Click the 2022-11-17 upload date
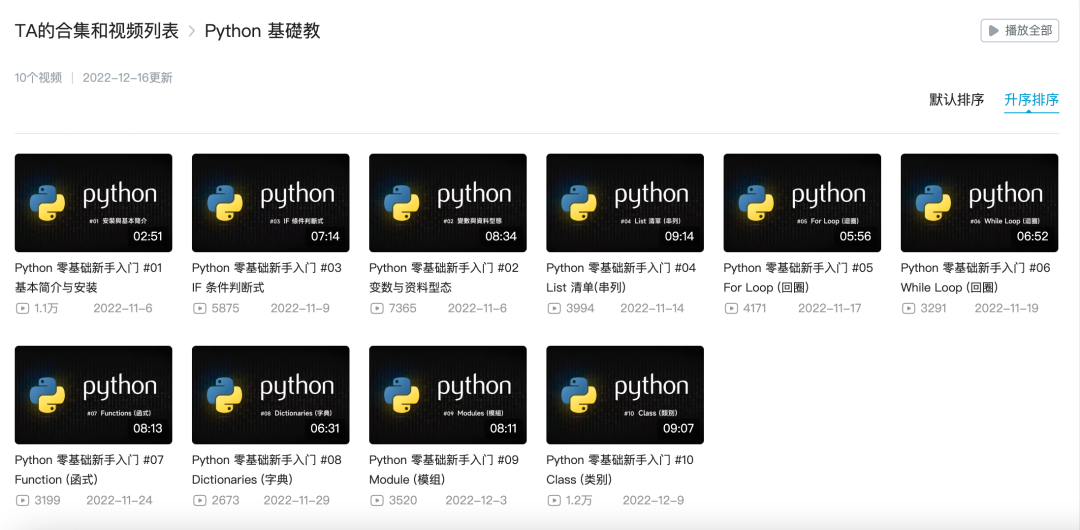The width and height of the screenshot is (1080, 530). coord(830,309)
